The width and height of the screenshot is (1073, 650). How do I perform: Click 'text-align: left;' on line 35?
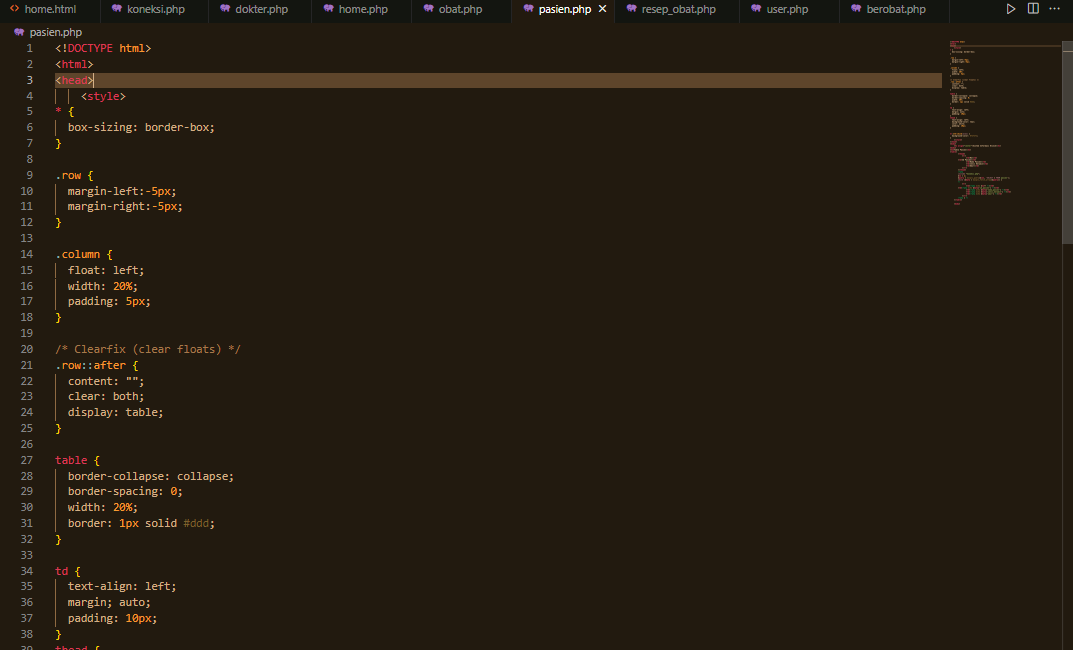tap(122, 586)
